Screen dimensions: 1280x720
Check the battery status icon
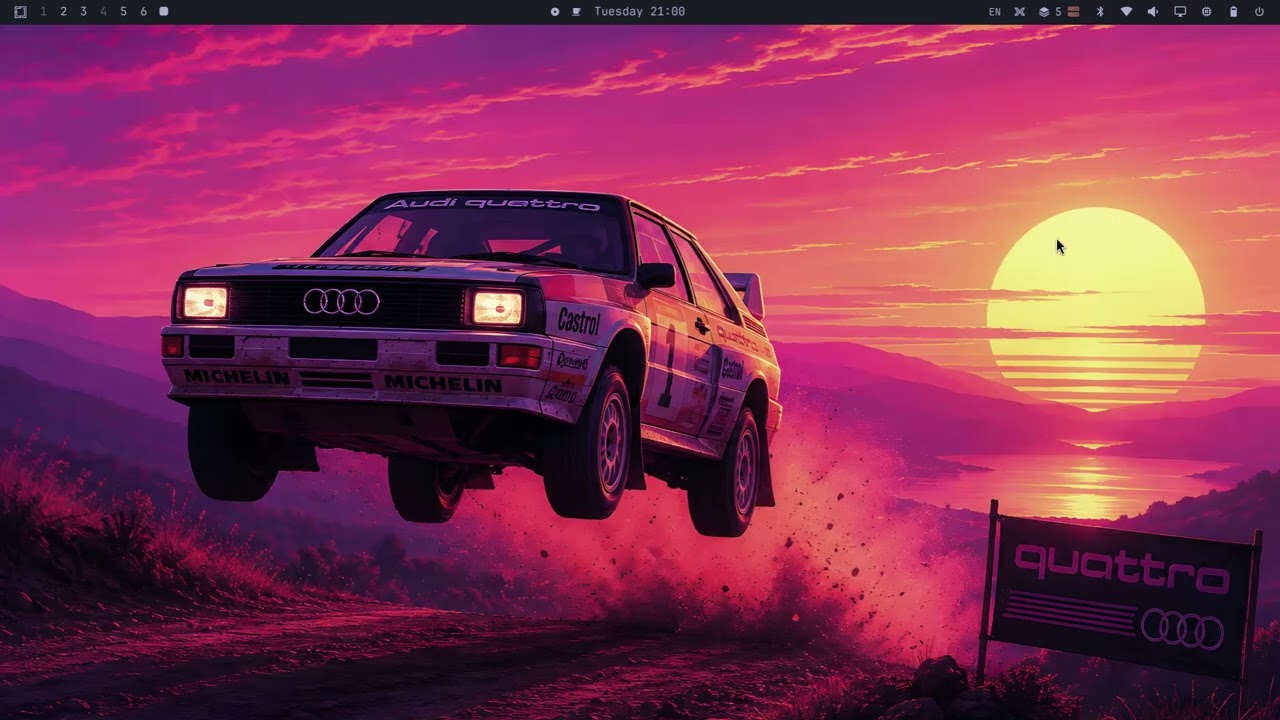point(1233,12)
